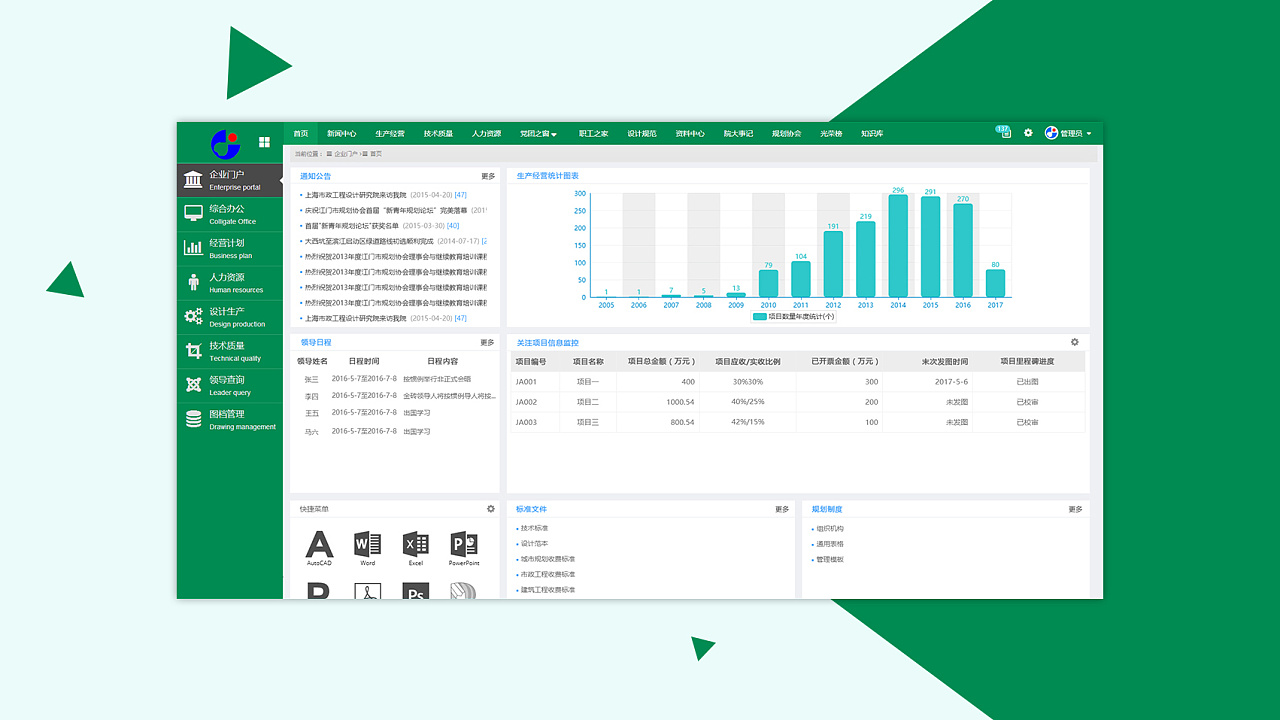Open the PowerPoint shortcut icon
The width and height of the screenshot is (1280, 720).
click(x=464, y=547)
